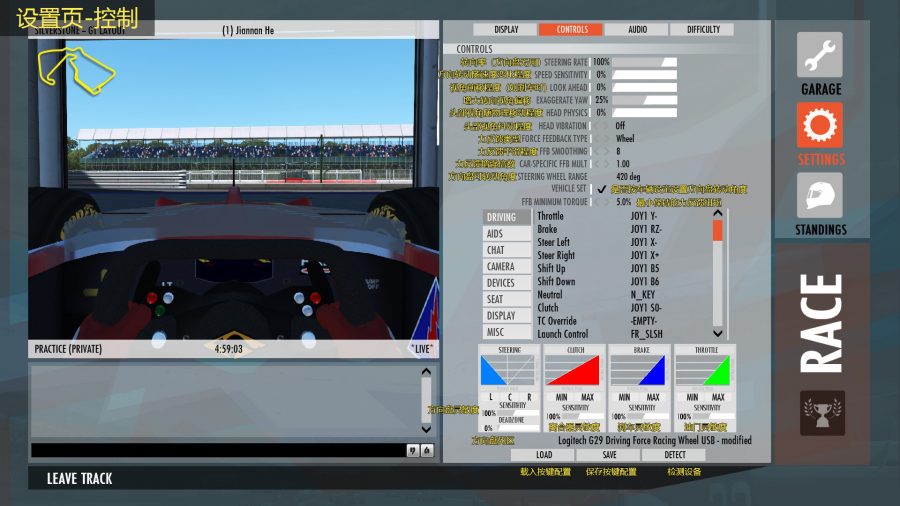900x506 pixels.
Task: Select the Brake JOY1 RZ- mapping row
Action: click(622, 229)
